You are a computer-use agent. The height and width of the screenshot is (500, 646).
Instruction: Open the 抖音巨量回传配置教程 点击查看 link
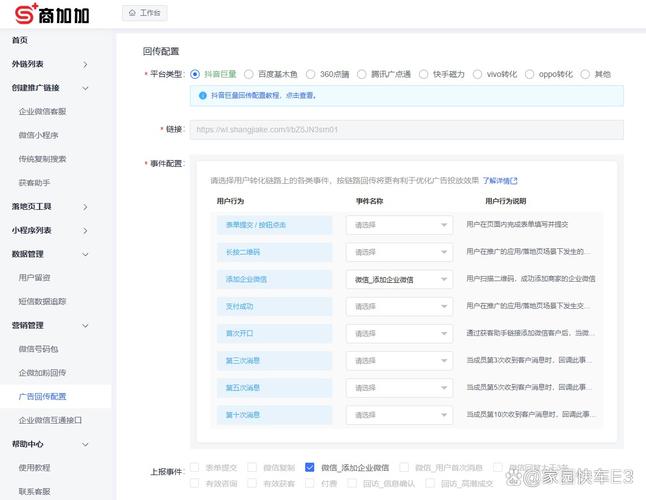coord(263,96)
